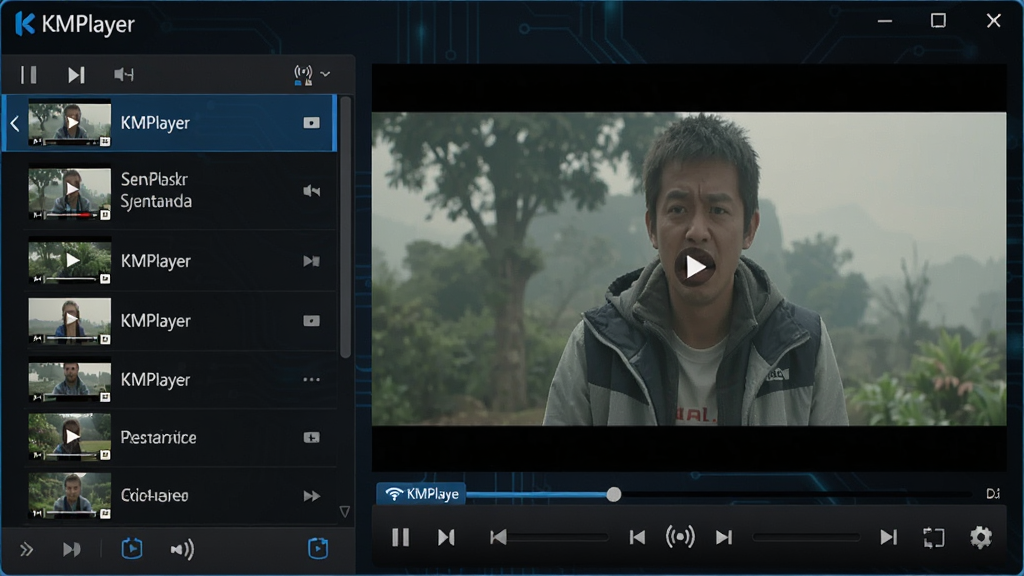Click the skip icon on third KMPlayer row

(x=312, y=261)
